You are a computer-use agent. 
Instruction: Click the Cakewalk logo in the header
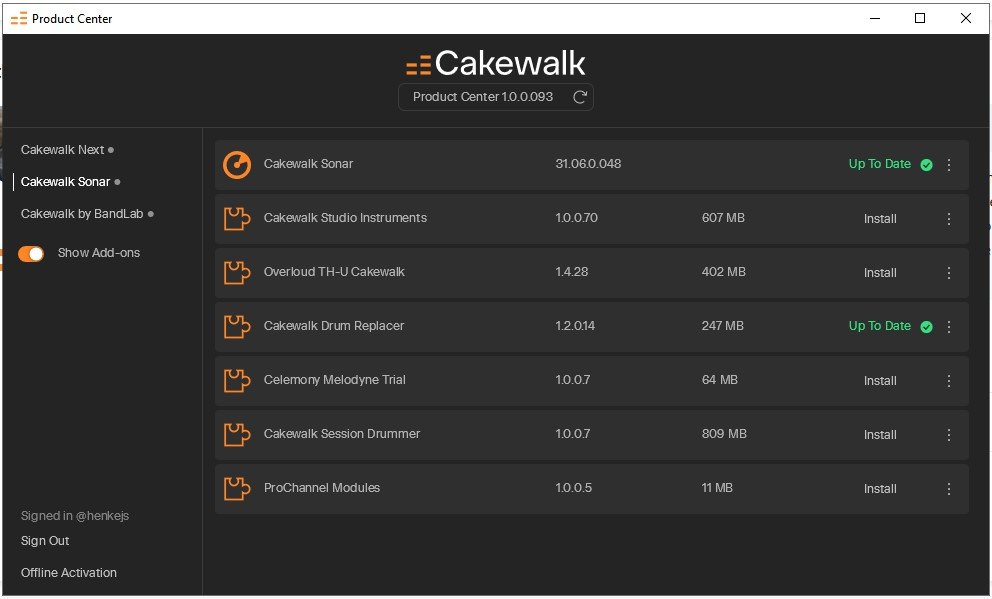click(495, 63)
